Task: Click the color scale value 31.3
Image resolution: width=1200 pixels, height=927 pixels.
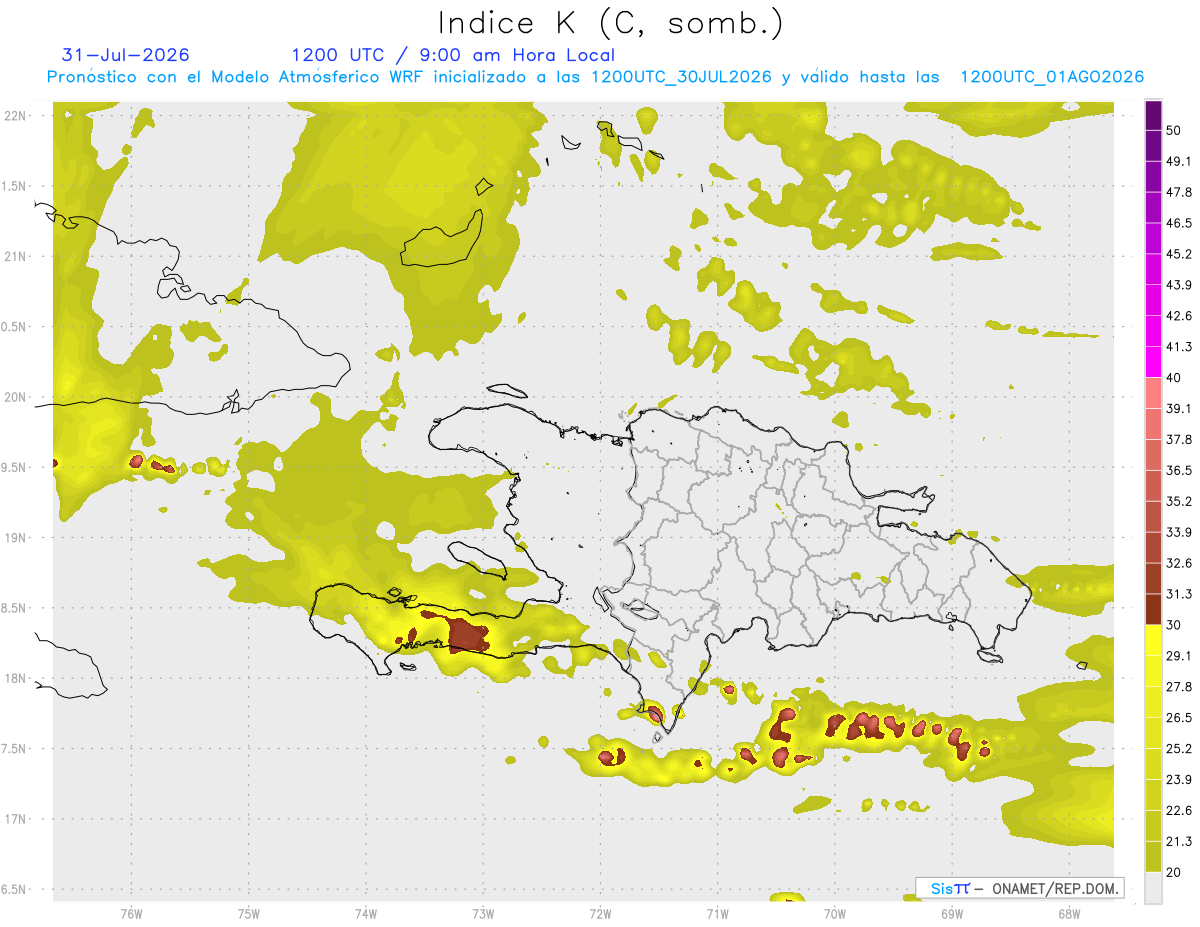Action: (1179, 594)
